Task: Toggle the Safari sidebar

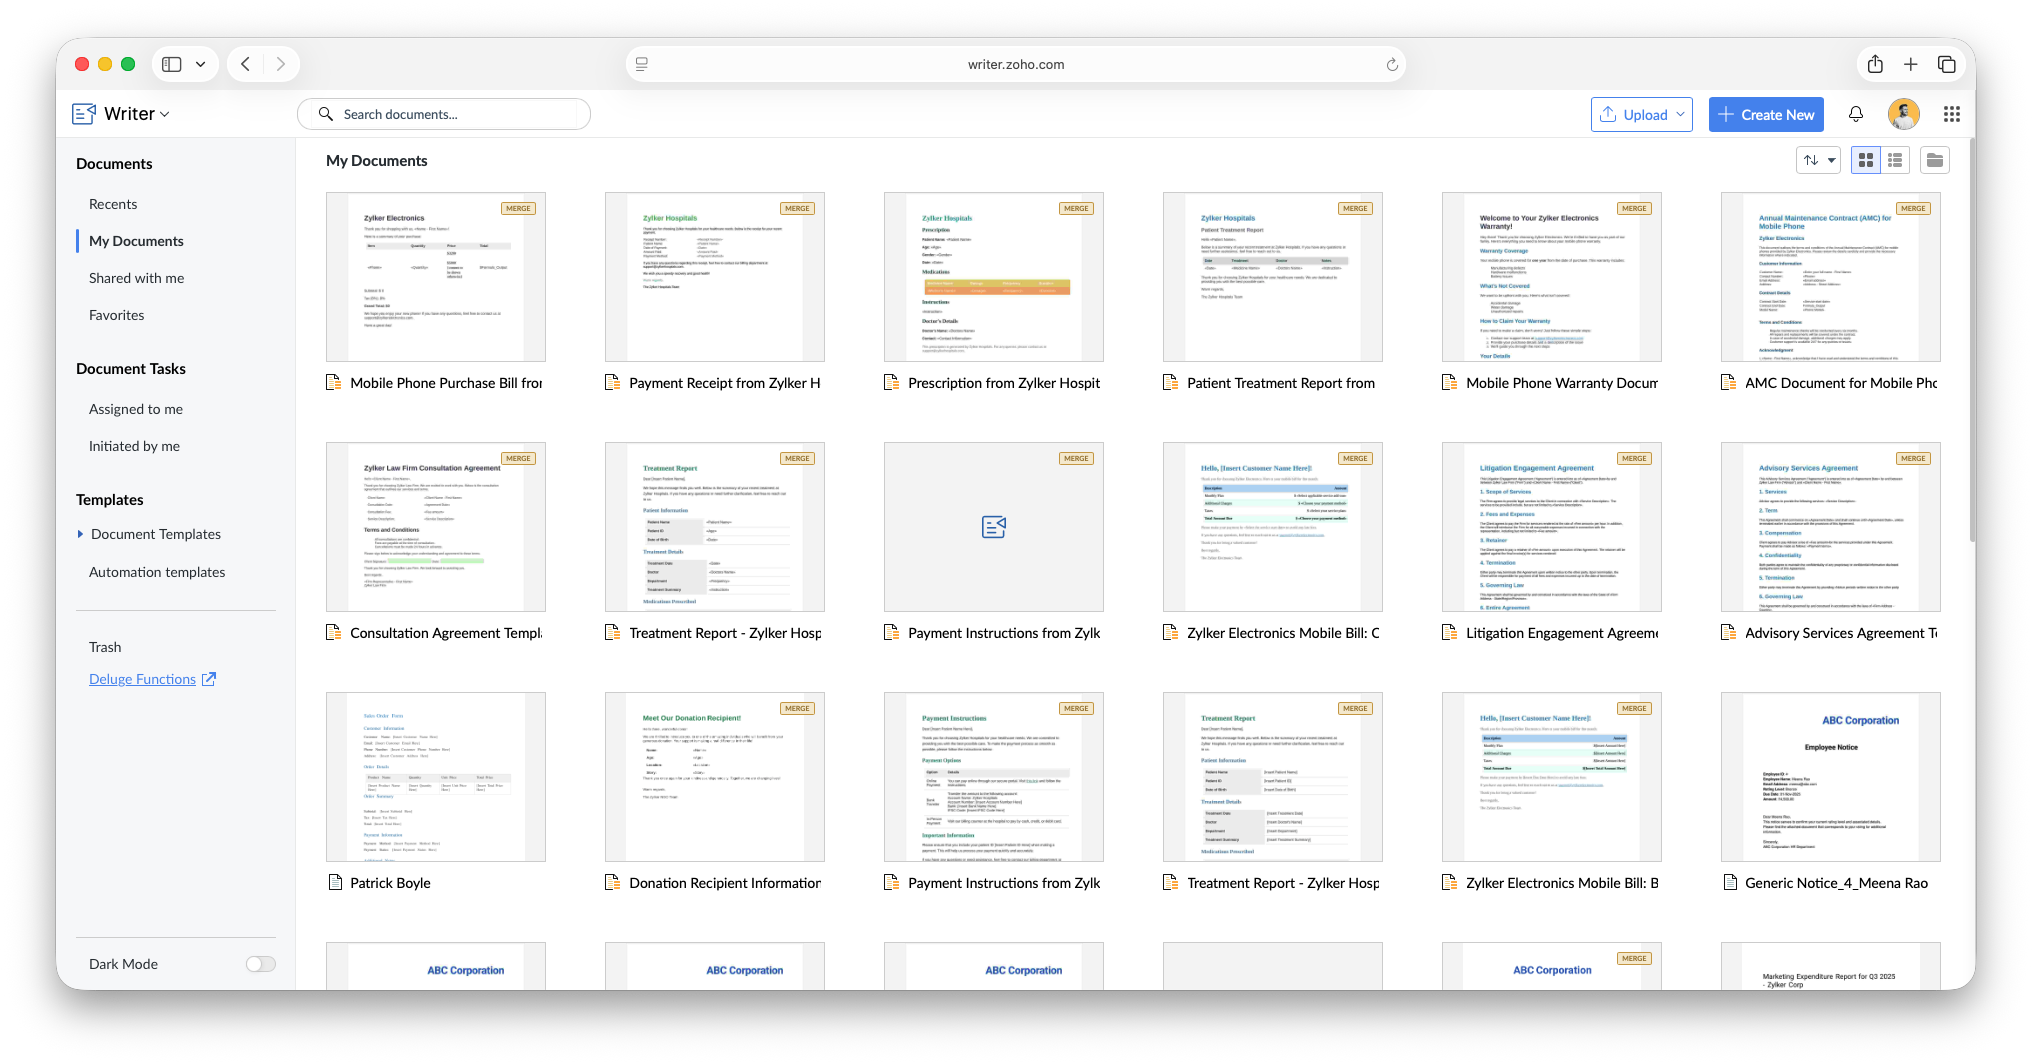Action: tap(172, 64)
